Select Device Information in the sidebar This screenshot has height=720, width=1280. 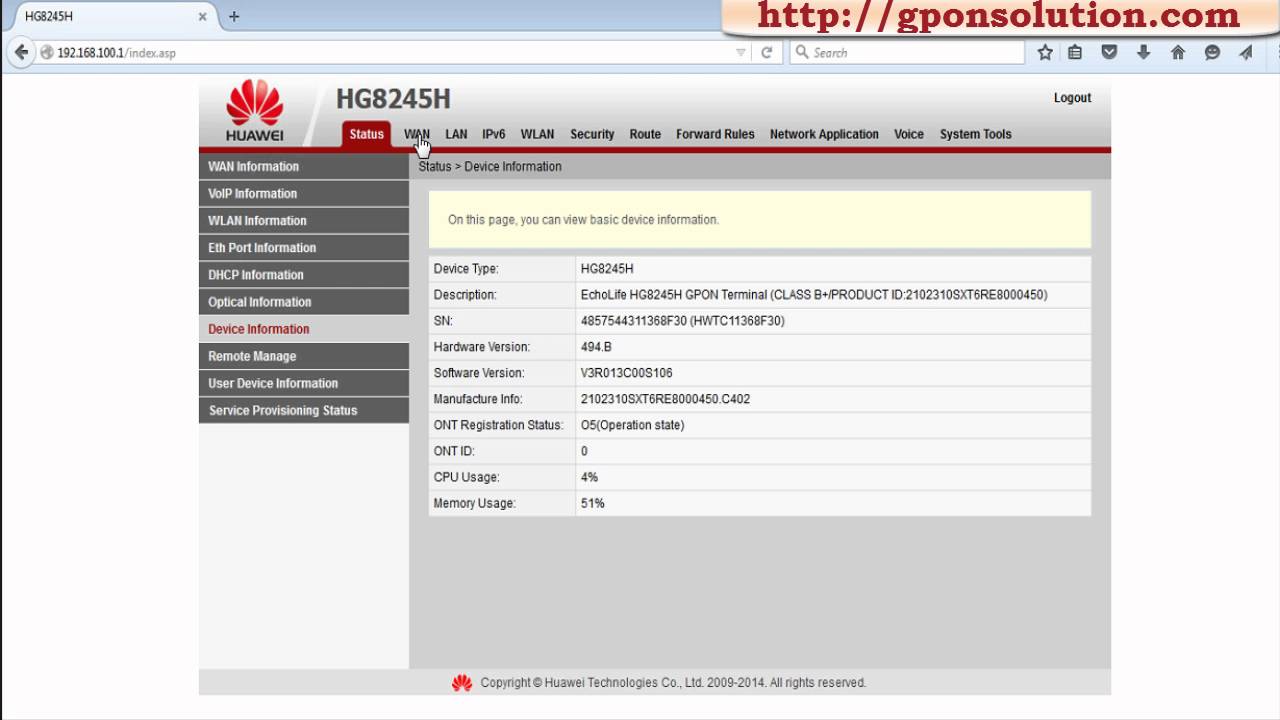pos(304,329)
